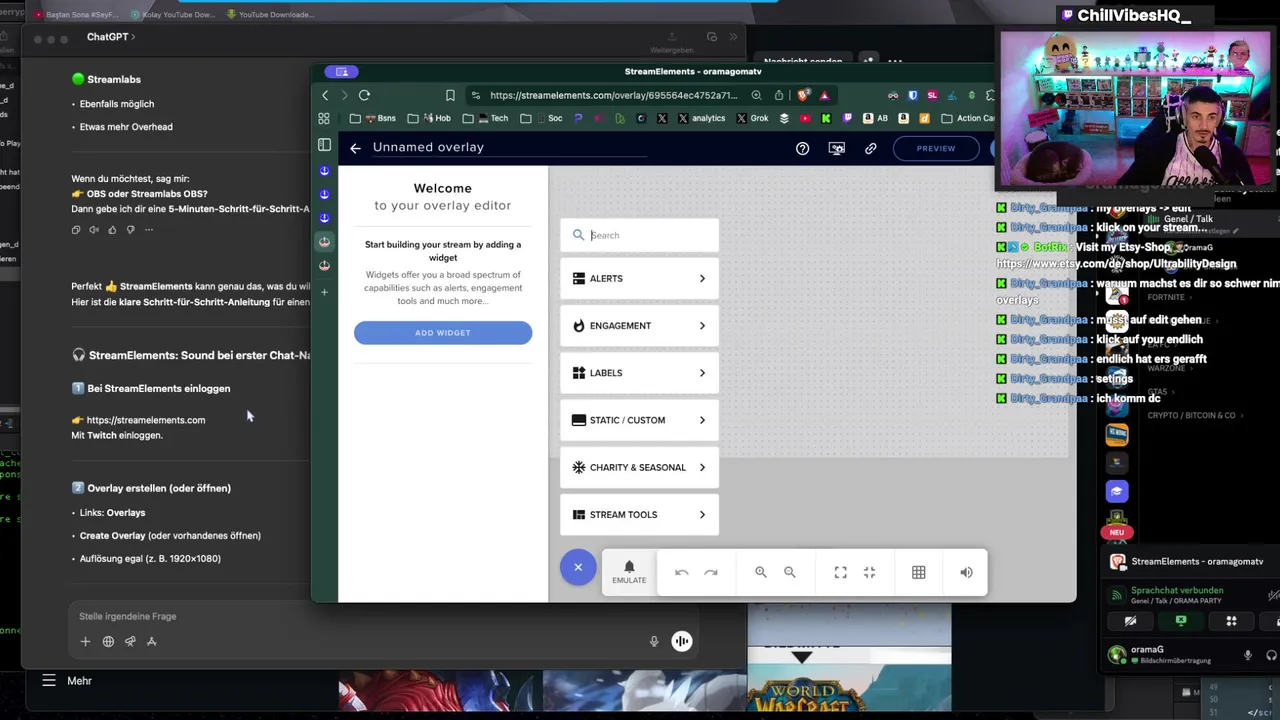This screenshot has width=1280, height=720.
Task: Open the tab grid icon
Action: [324, 118]
